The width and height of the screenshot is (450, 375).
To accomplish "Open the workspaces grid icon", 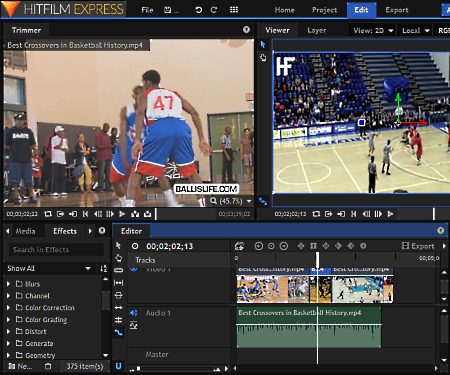I will point(234,10).
